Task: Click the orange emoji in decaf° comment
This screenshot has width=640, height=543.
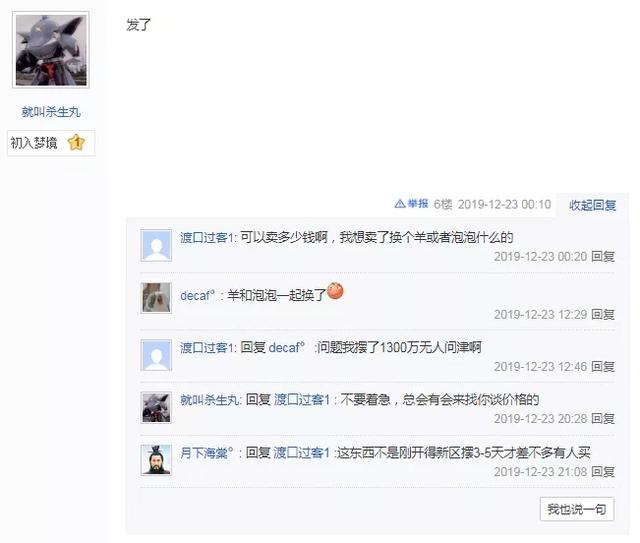Action: pos(335,291)
